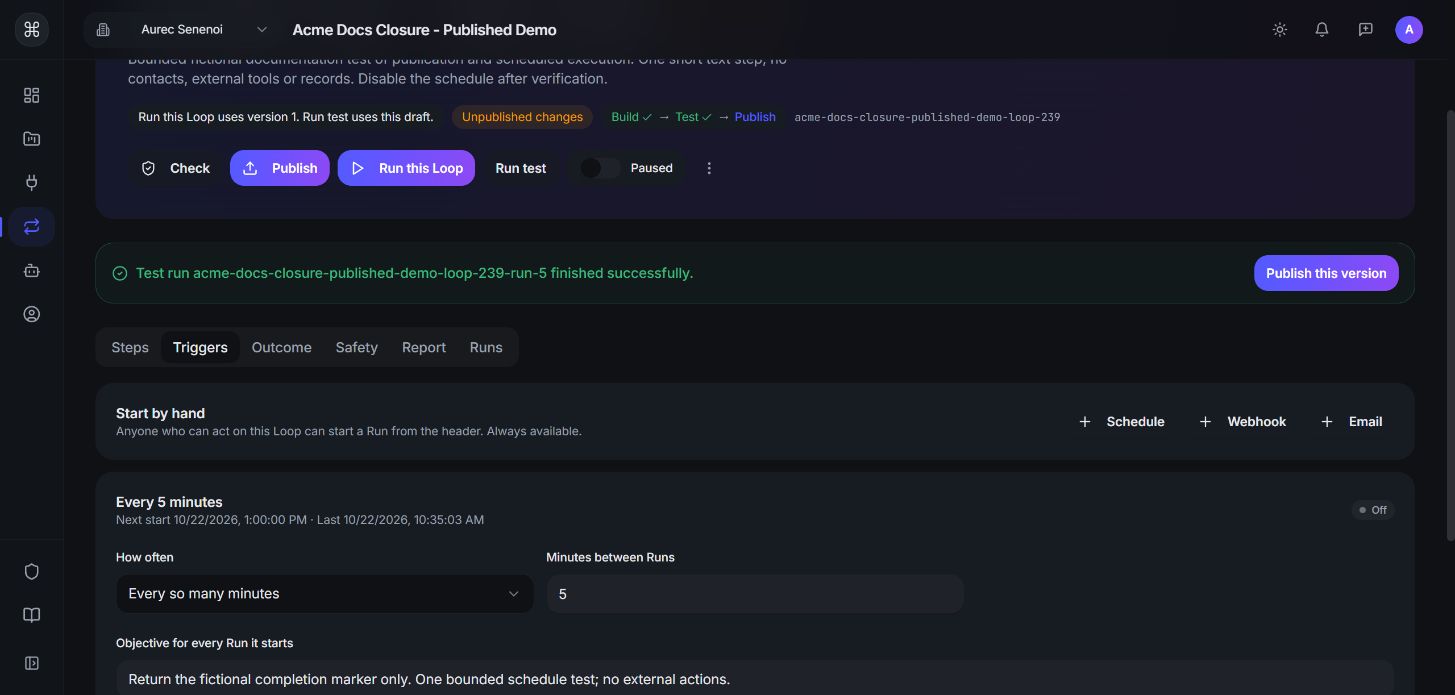Collapse sidebar using bottom panel icon
1455x695 pixels.
[x=31, y=663]
